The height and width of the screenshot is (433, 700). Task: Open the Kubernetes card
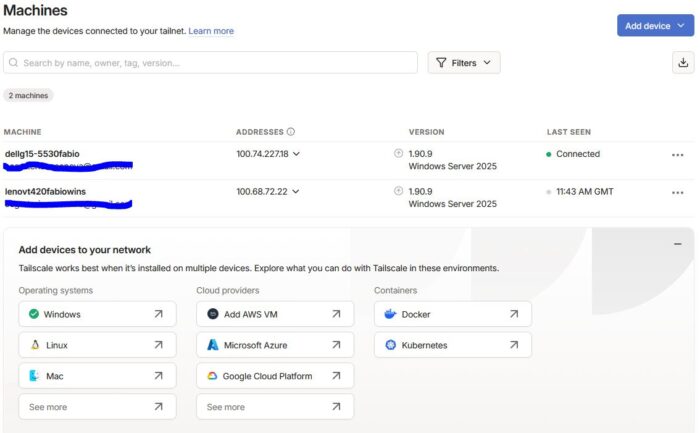click(453, 345)
